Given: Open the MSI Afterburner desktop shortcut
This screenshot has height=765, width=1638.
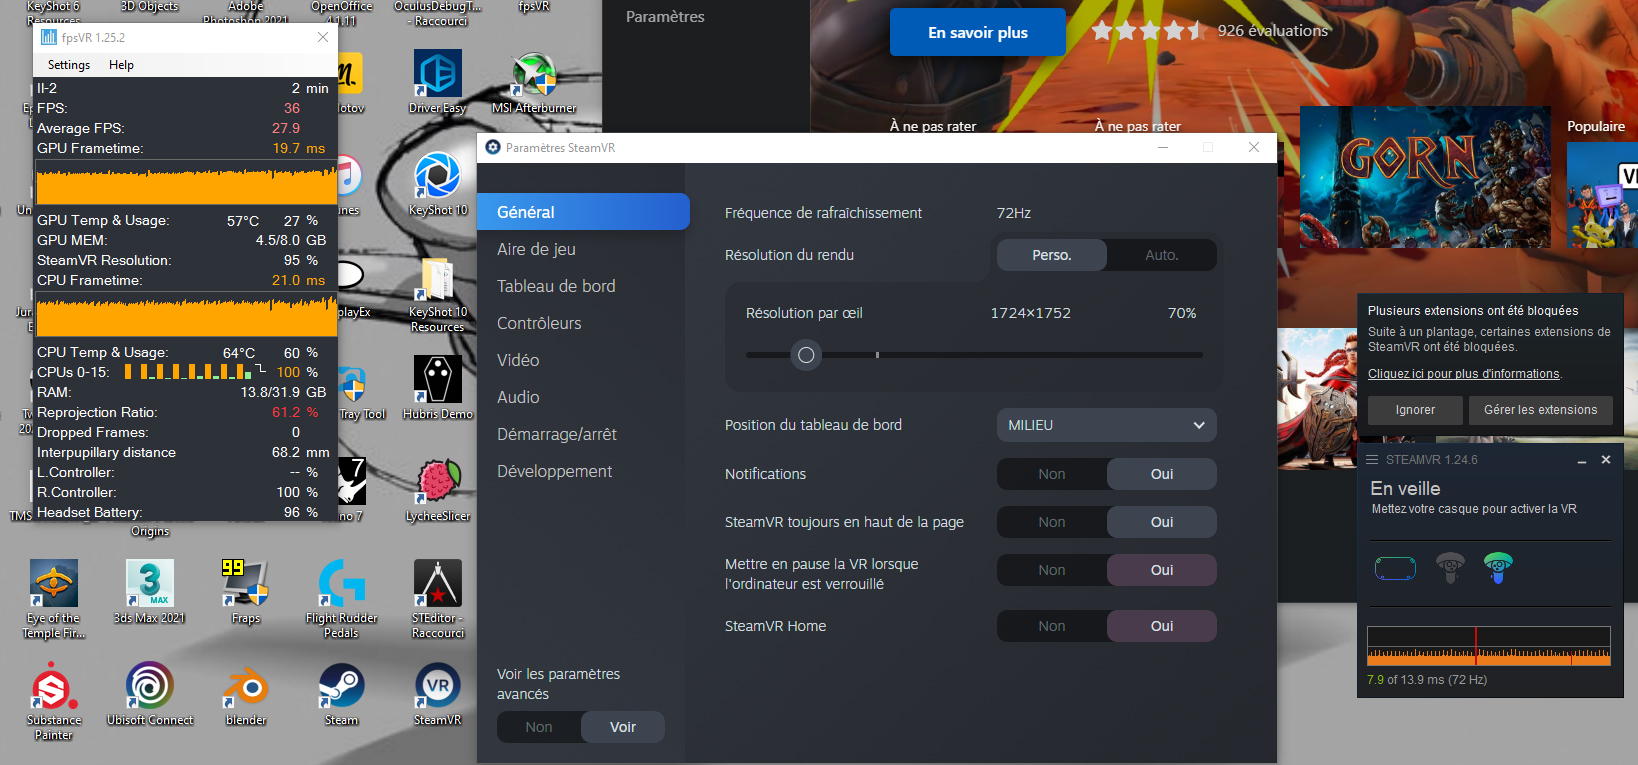Looking at the screenshot, I should (x=534, y=84).
